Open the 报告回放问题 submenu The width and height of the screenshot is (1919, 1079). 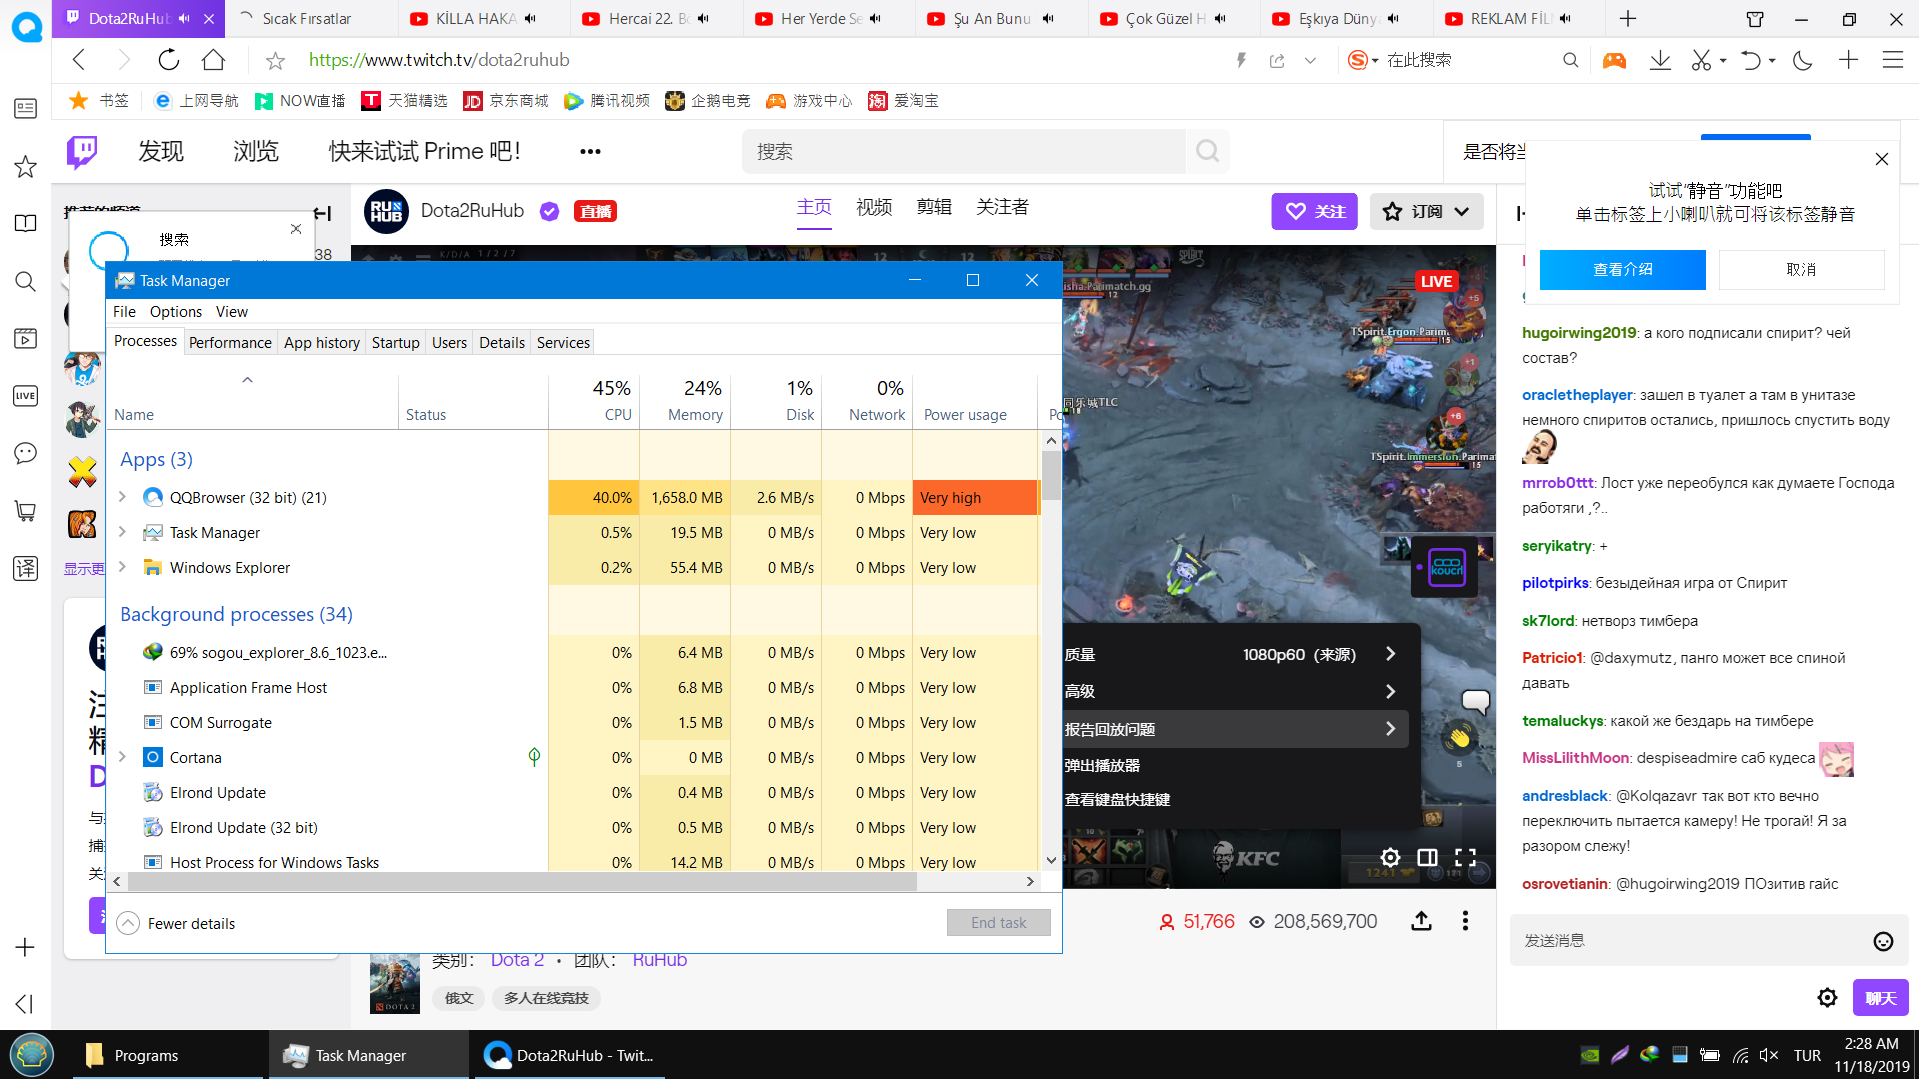click(1235, 729)
